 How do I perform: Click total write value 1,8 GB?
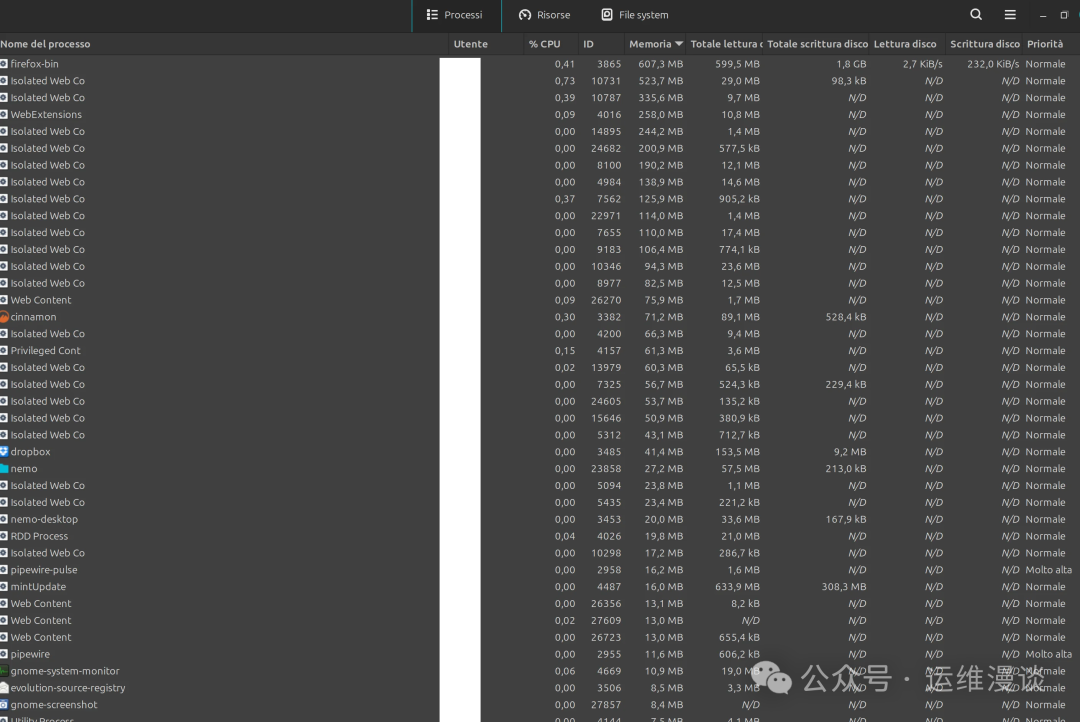(x=851, y=64)
